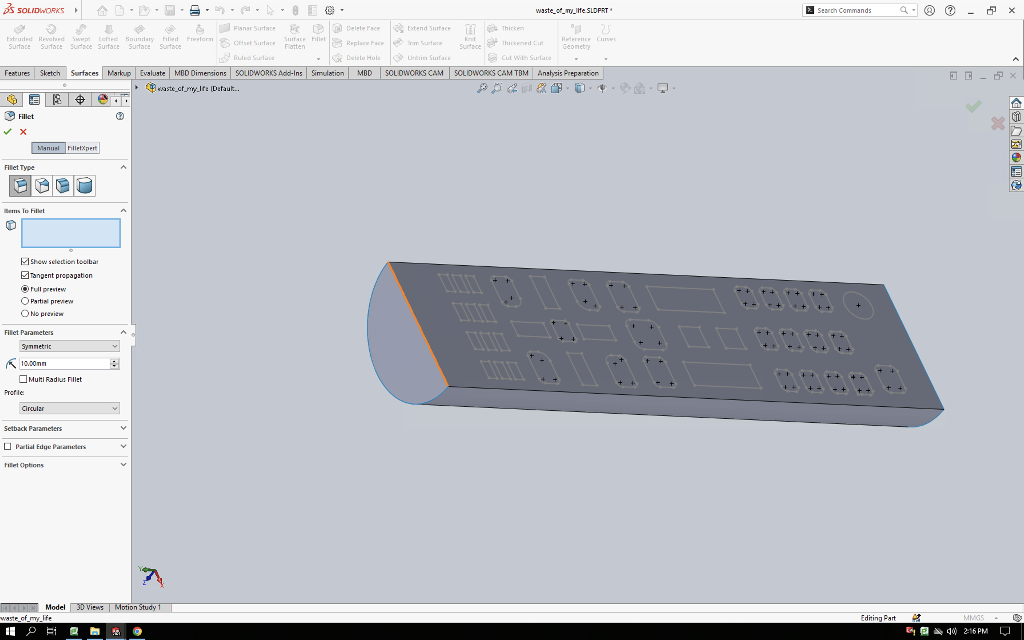Select No preview radio button

tap(25, 313)
